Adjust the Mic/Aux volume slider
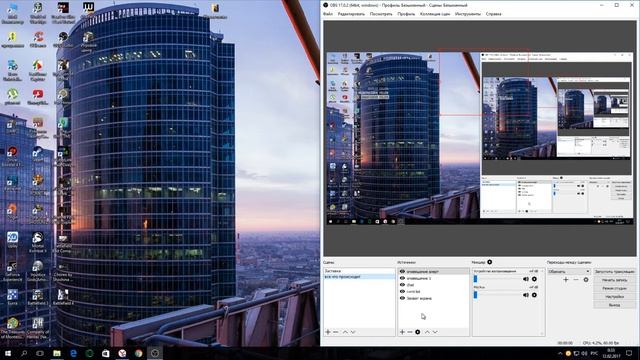 [497, 295]
